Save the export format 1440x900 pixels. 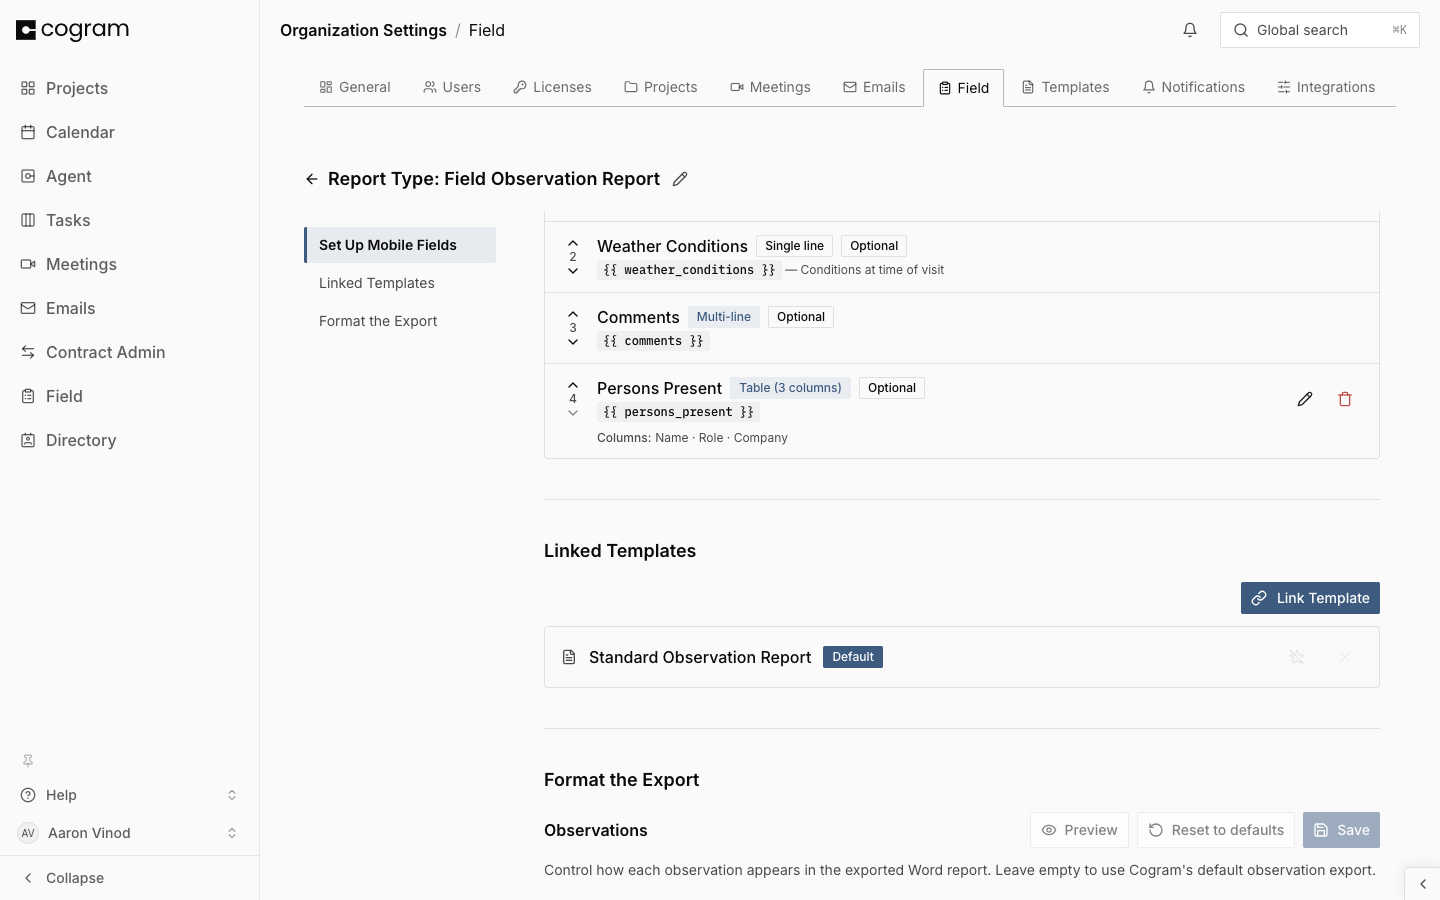[x=1341, y=830]
